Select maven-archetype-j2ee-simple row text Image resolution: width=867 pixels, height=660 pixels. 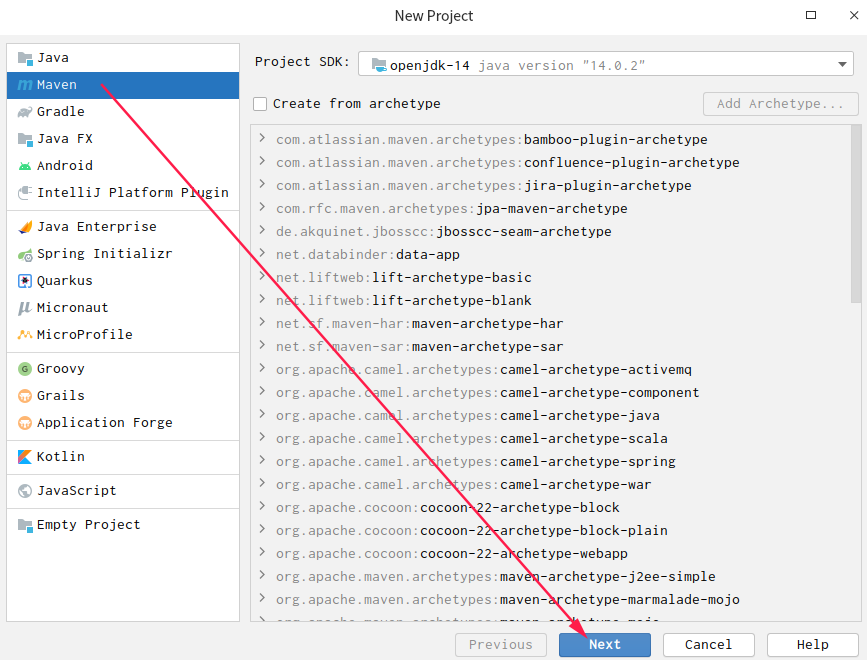[x=495, y=577]
